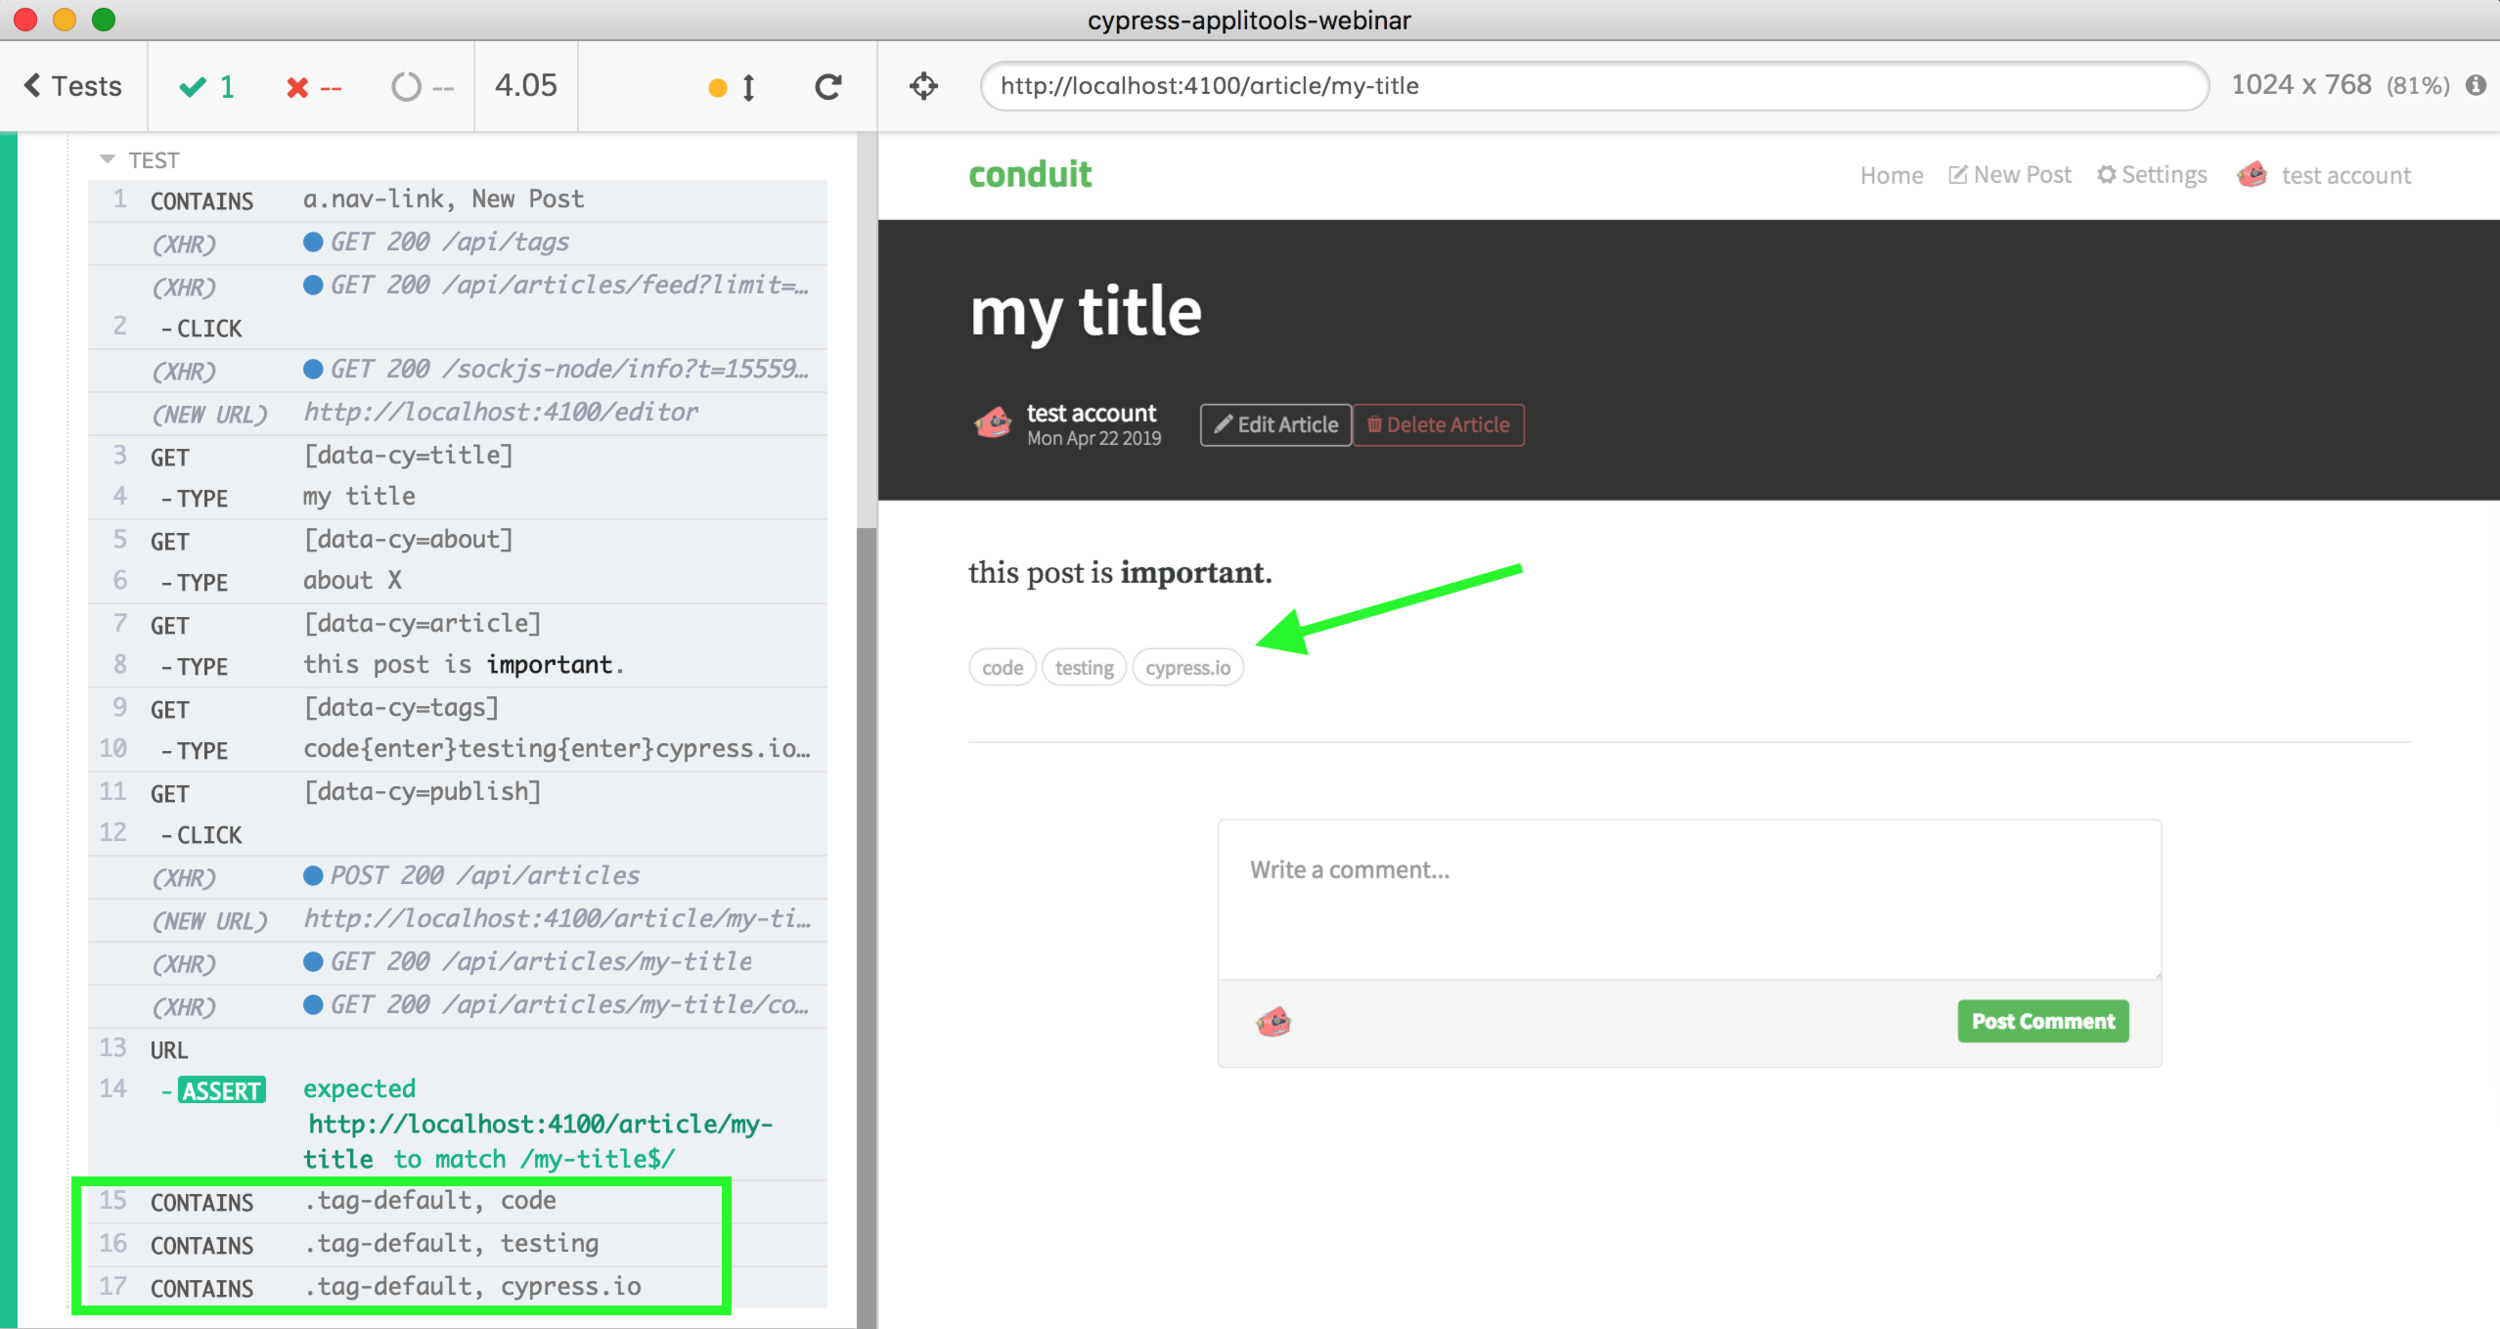
Task: Click the pending tests circle icon
Action: coord(406,88)
